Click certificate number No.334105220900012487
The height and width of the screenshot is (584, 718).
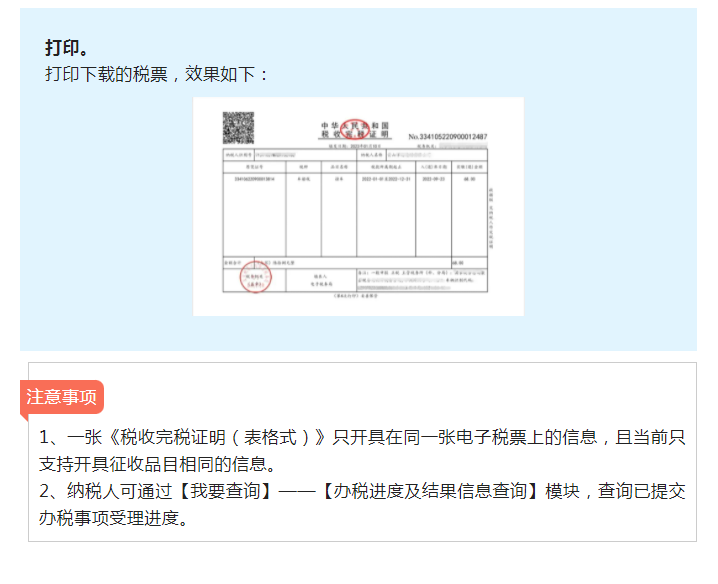click(x=447, y=136)
